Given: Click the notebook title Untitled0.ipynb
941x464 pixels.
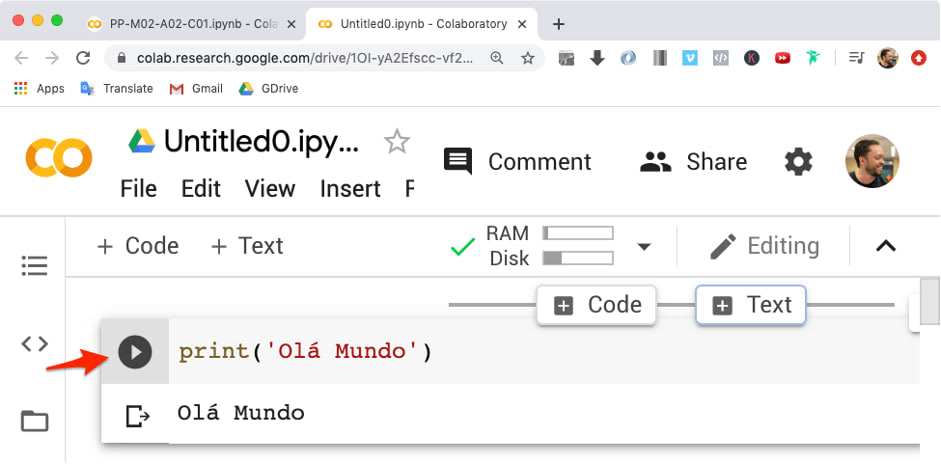Looking at the screenshot, I should (261, 142).
